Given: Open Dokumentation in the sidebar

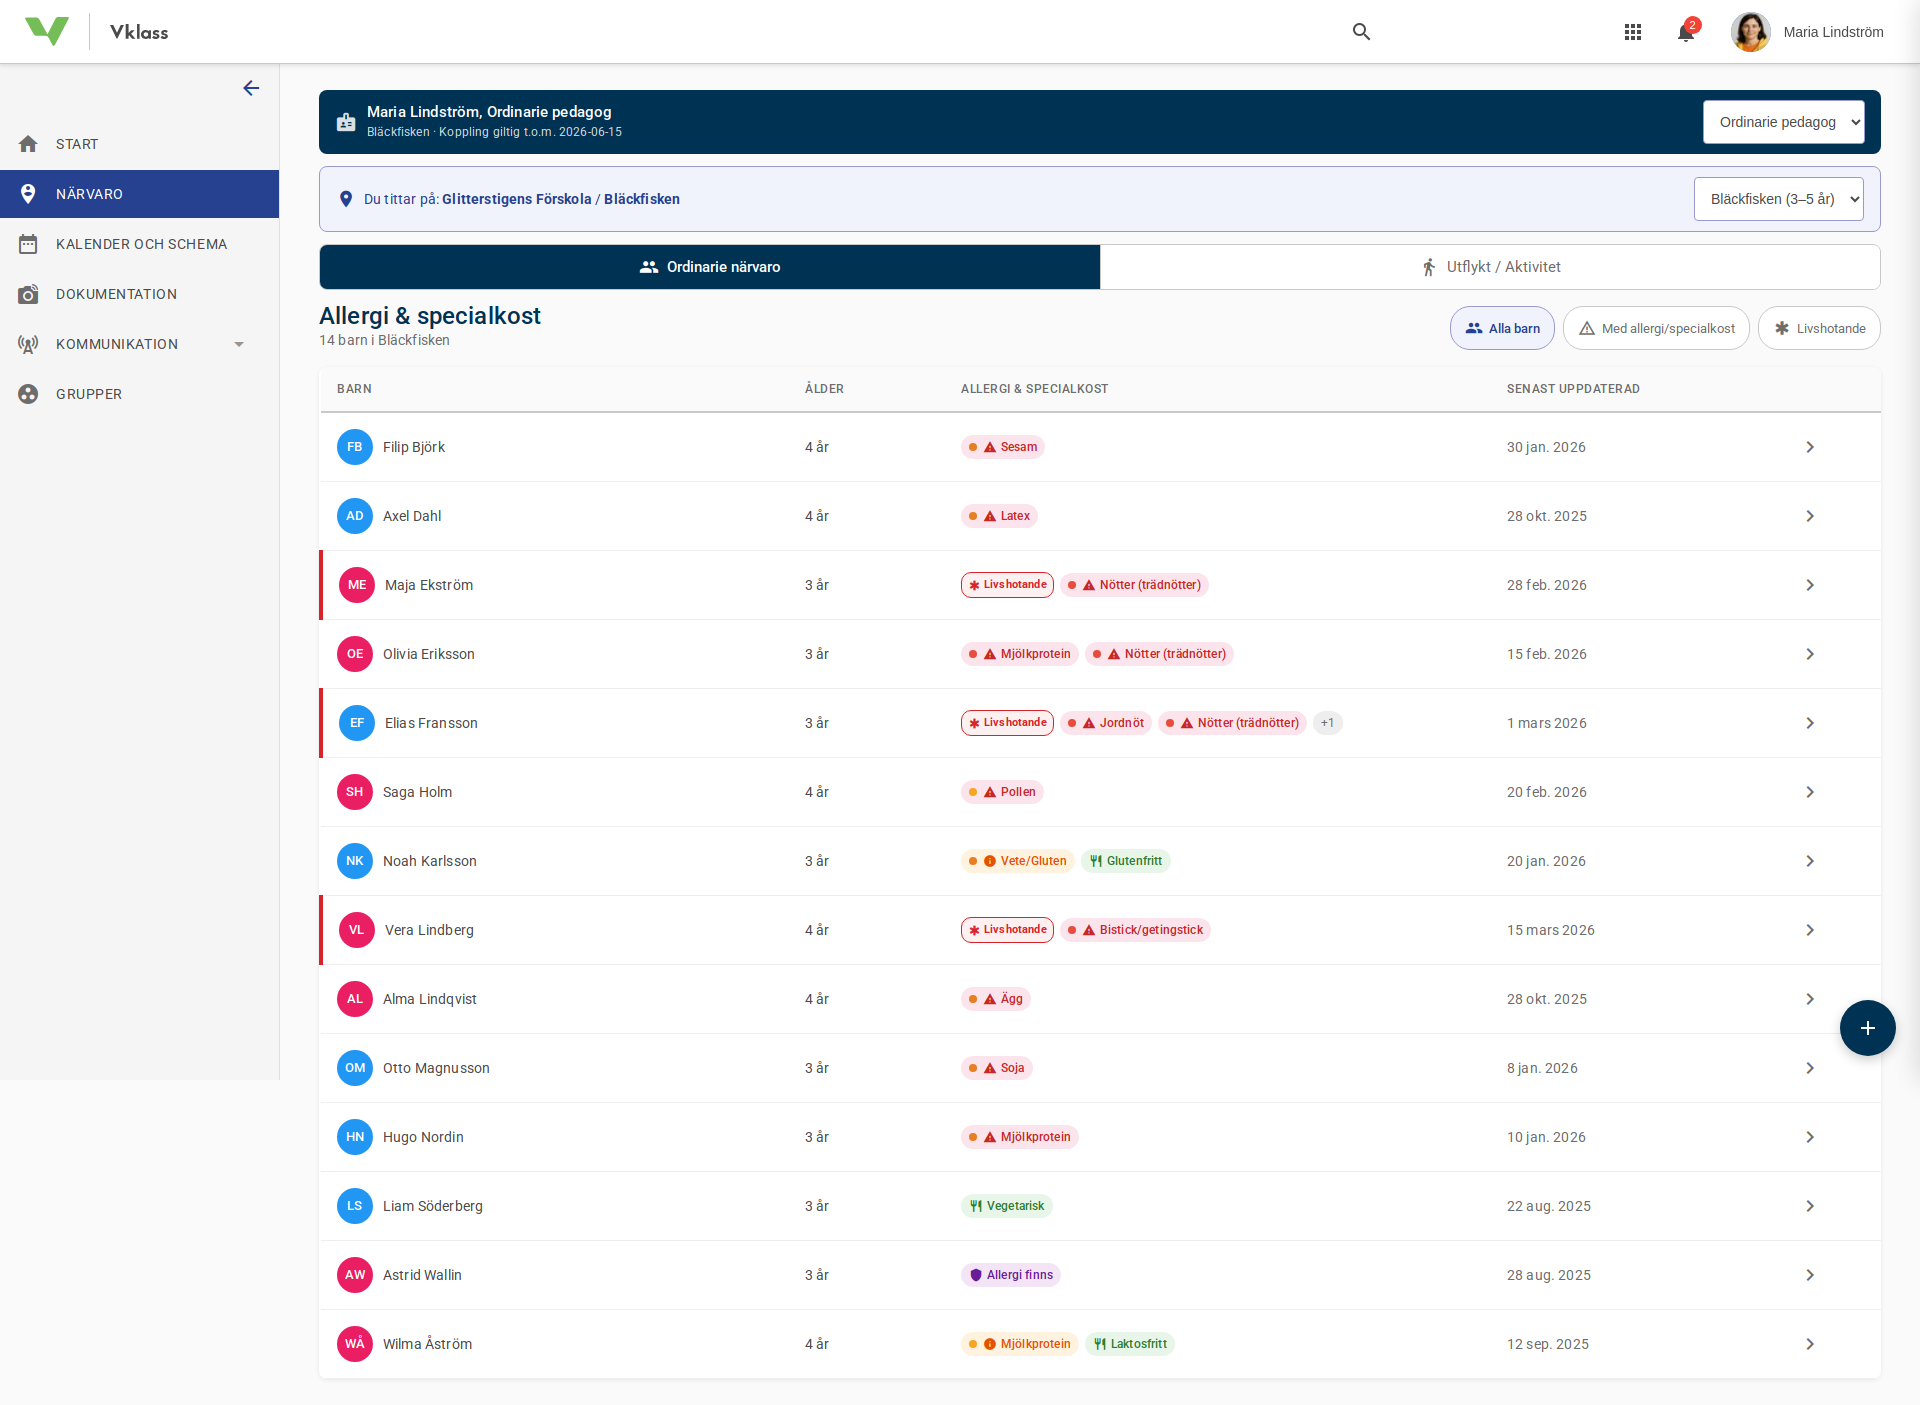Looking at the screenshot, I should (116, 294).
